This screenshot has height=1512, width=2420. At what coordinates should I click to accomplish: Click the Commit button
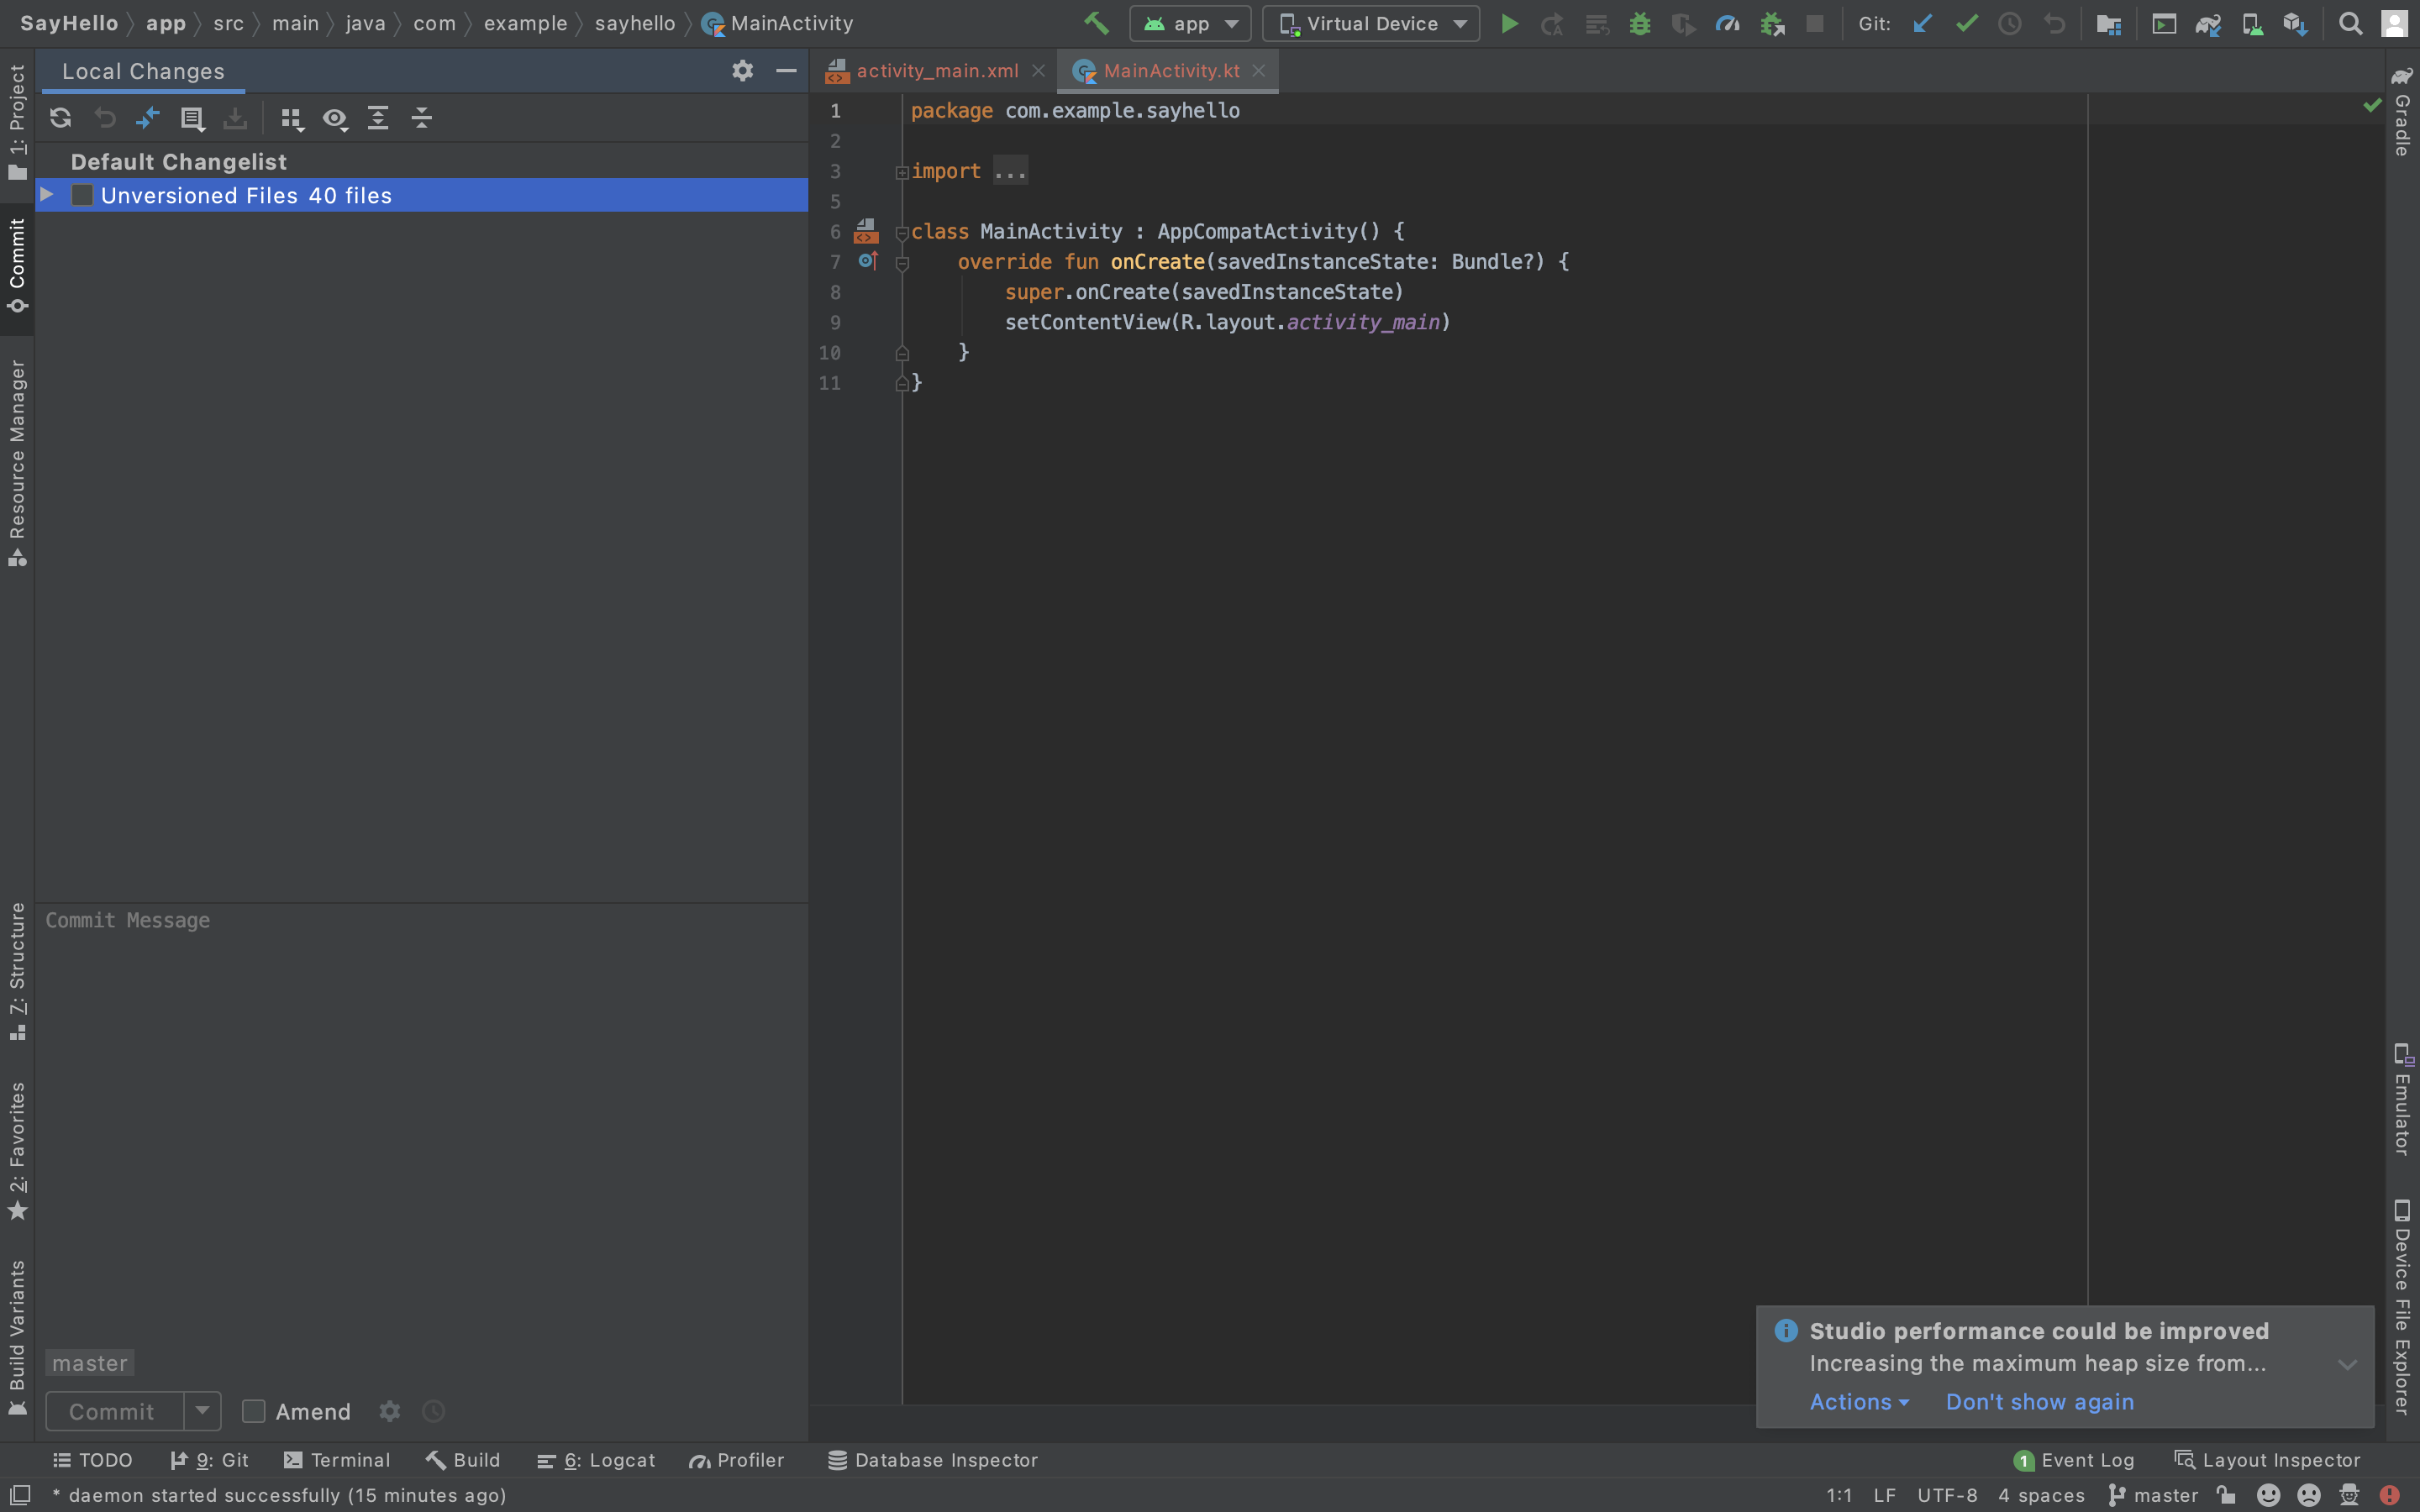[x=113, y=1411]
